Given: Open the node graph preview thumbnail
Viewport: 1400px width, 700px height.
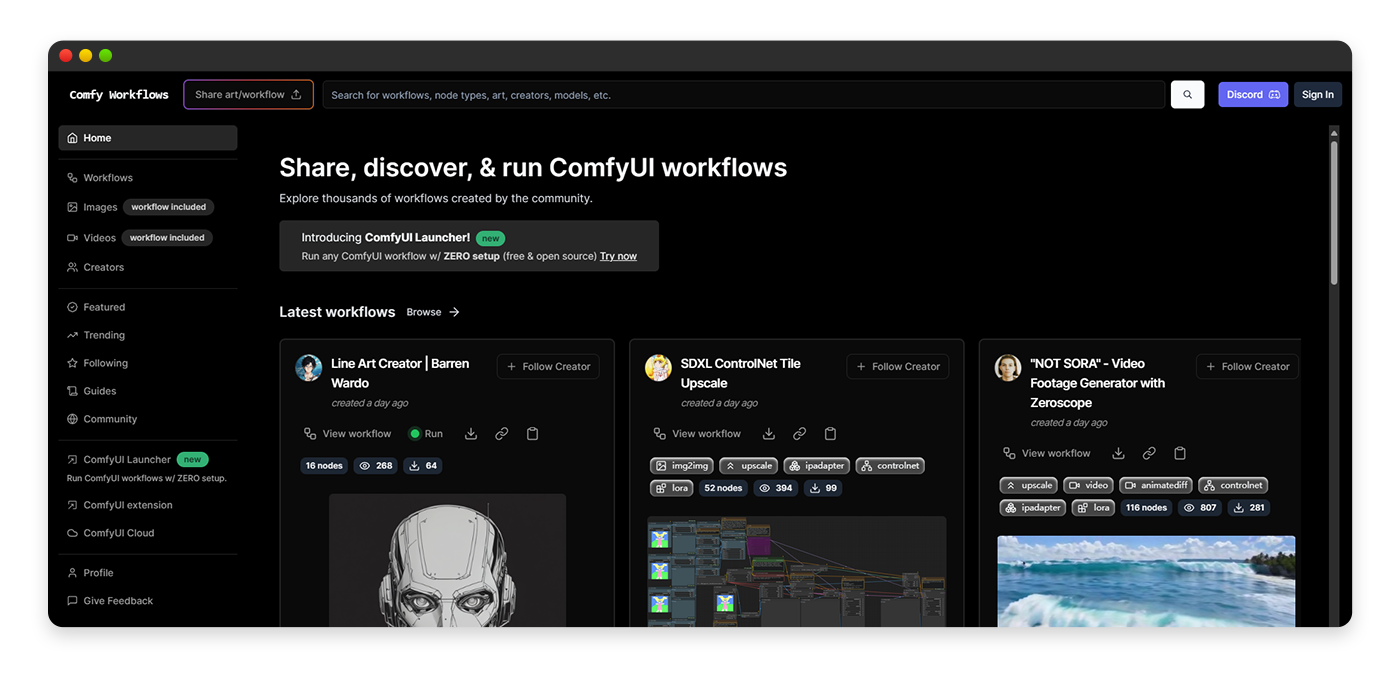Looking at the screenshot, I should [x=796, y=571].
